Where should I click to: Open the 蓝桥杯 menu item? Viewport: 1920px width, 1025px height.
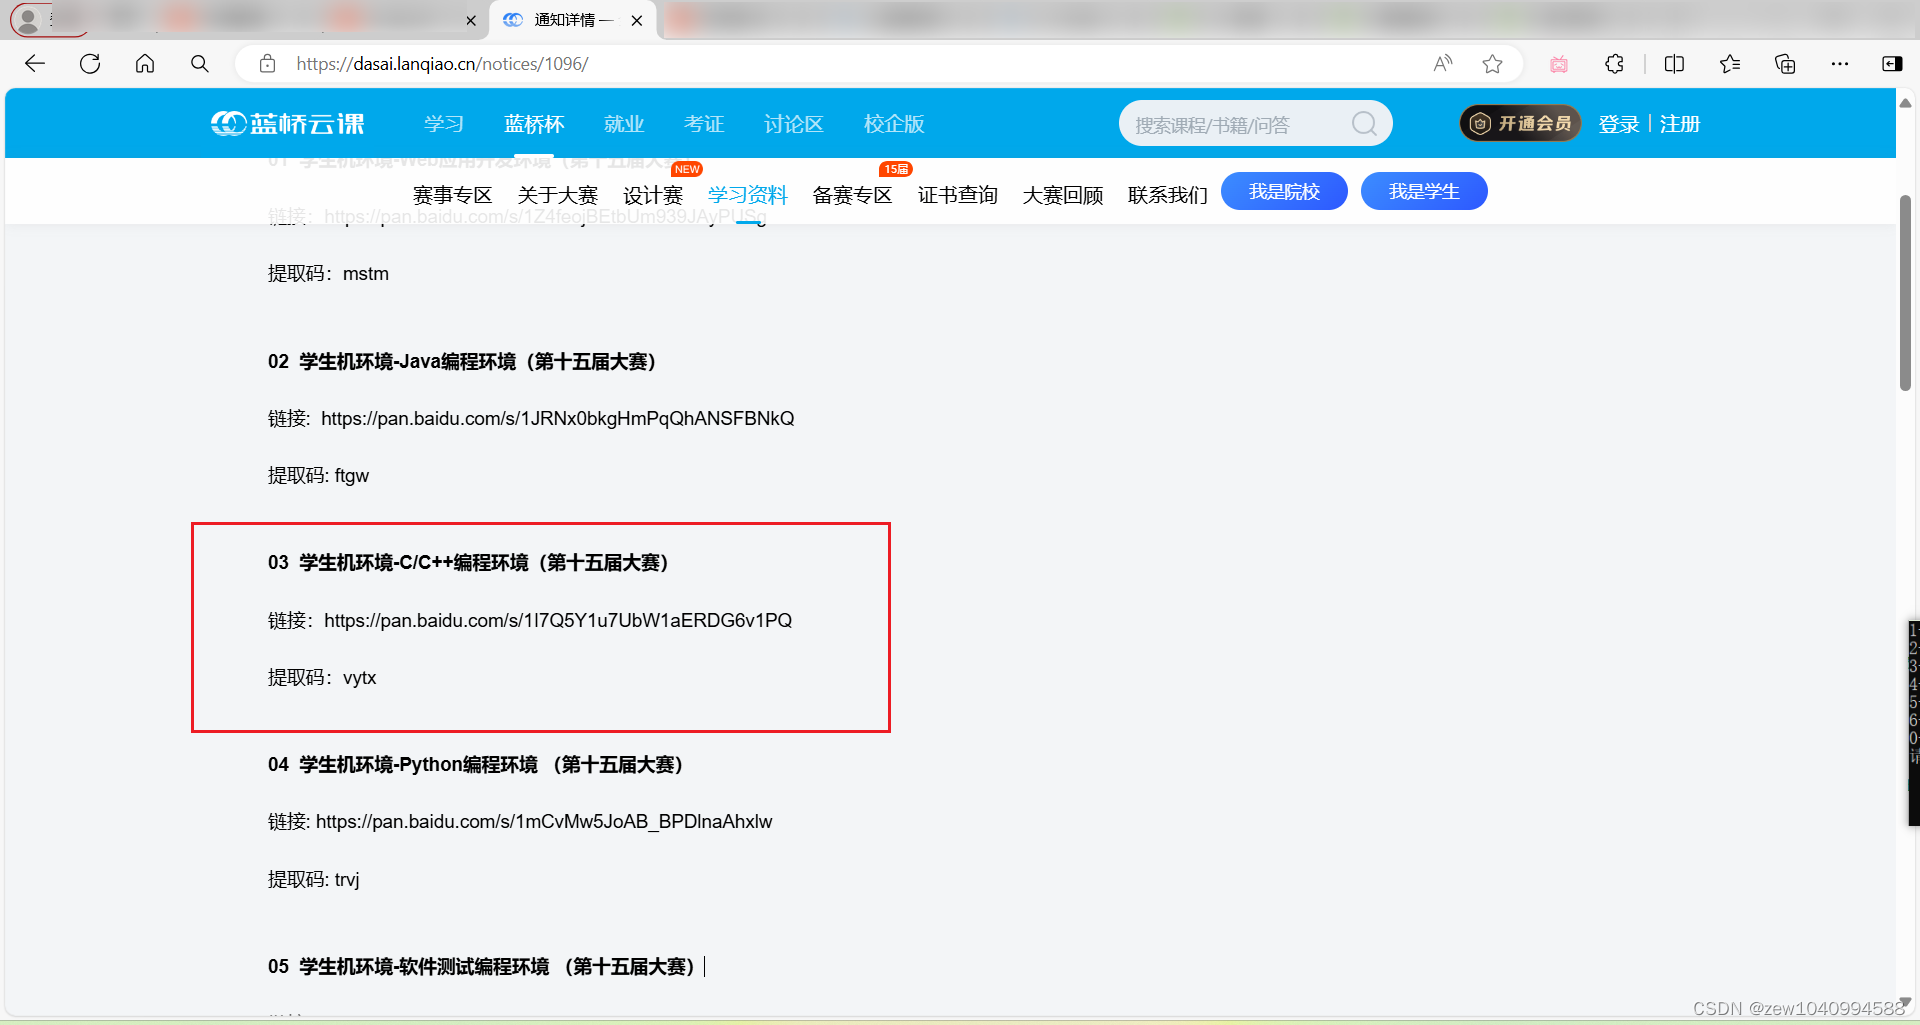tap(534, 124)
